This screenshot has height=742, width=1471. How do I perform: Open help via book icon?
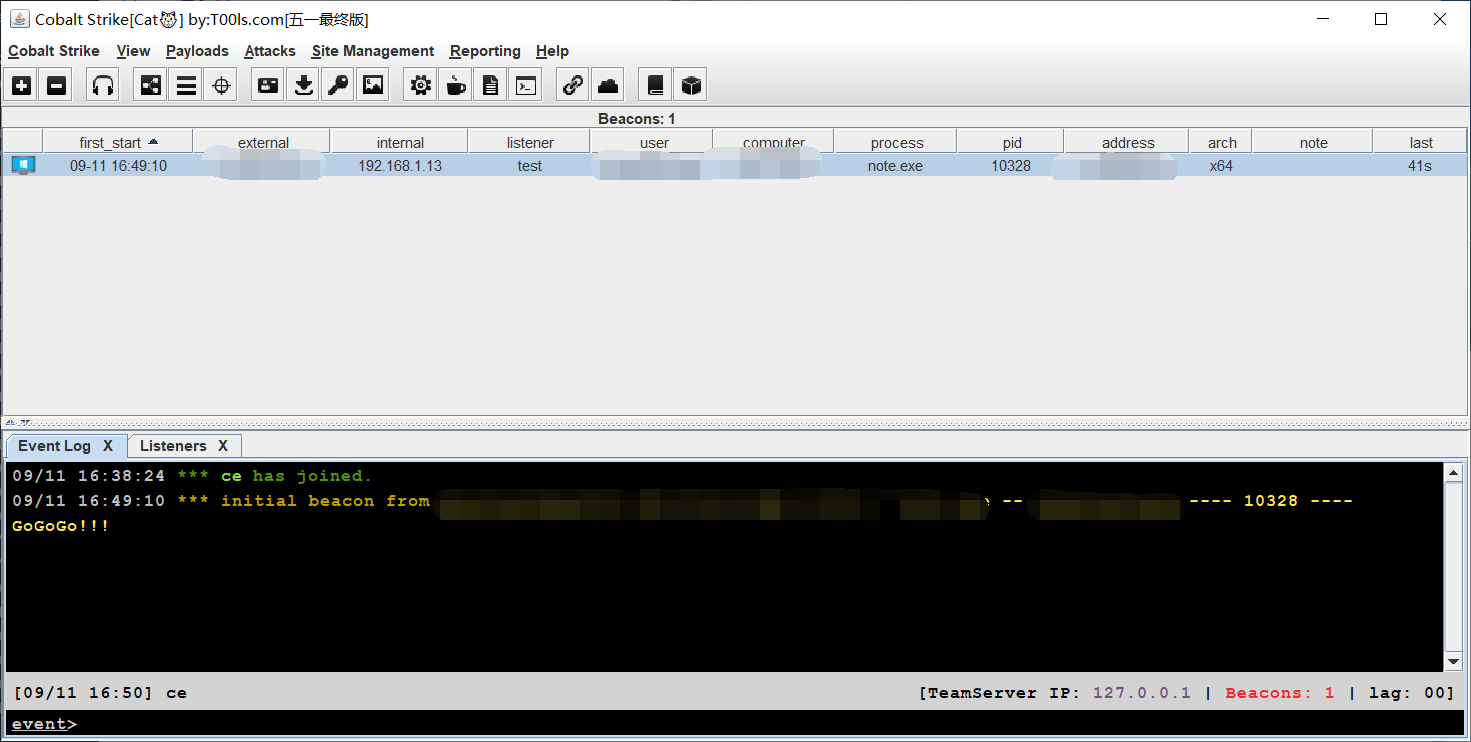(x=655, y=86)
